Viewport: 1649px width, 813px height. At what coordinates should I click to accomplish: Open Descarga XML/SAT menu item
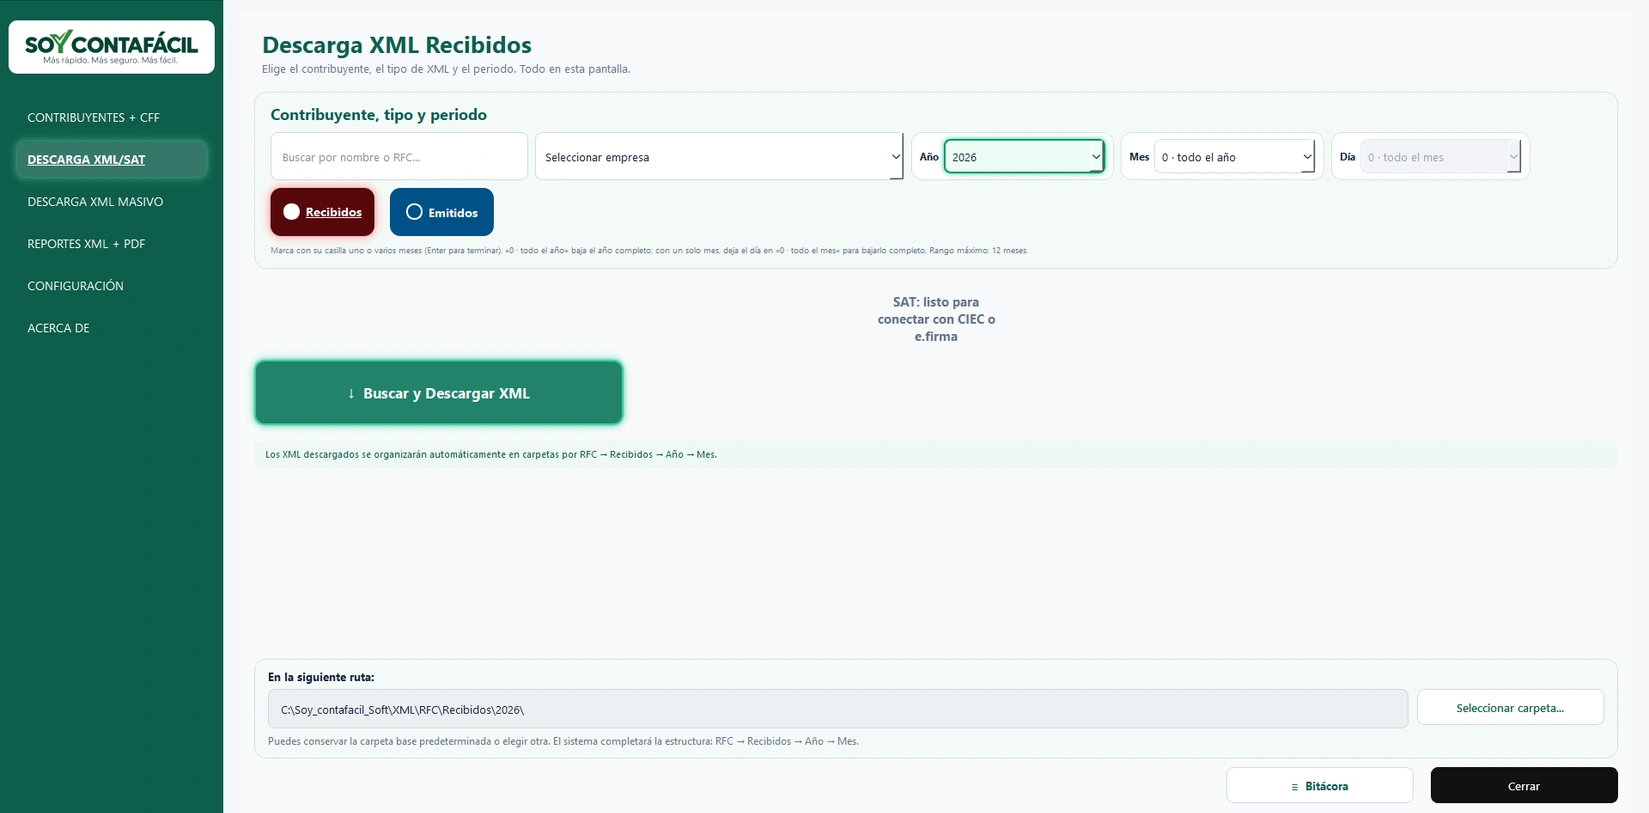tap(86, 159)
